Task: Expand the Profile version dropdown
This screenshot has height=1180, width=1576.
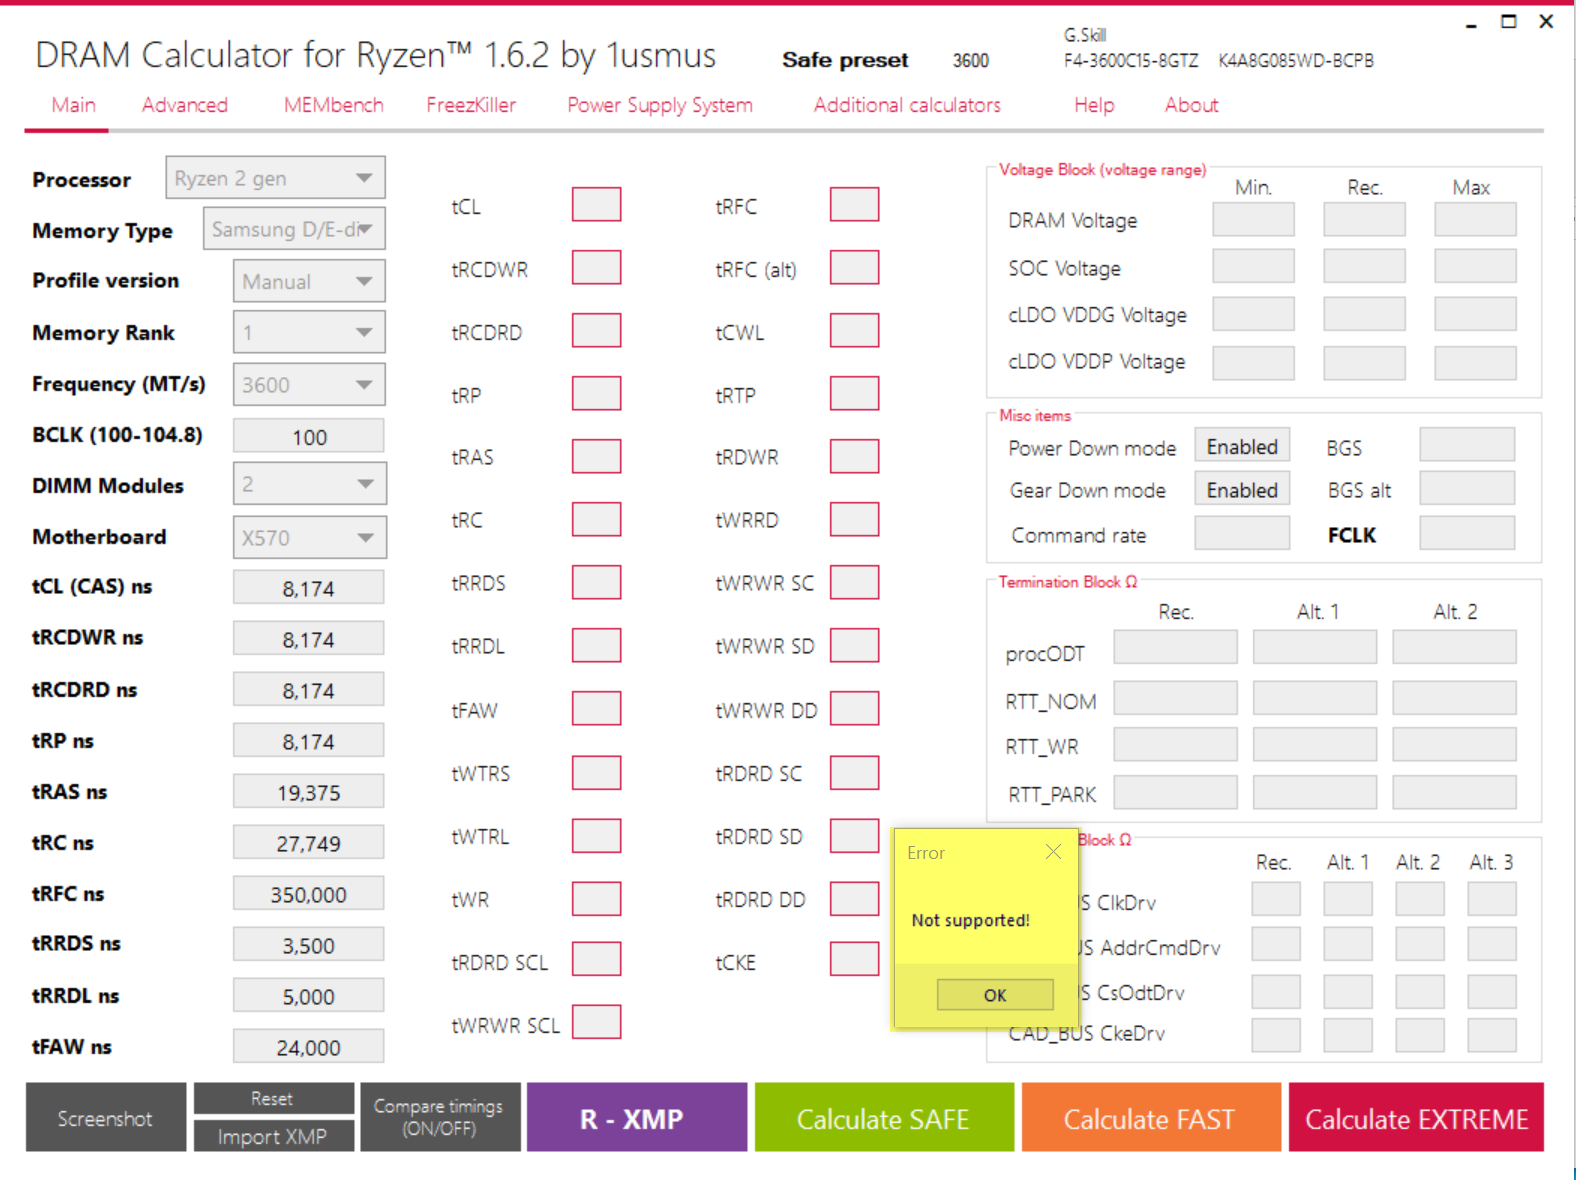Action: point(309,281)
